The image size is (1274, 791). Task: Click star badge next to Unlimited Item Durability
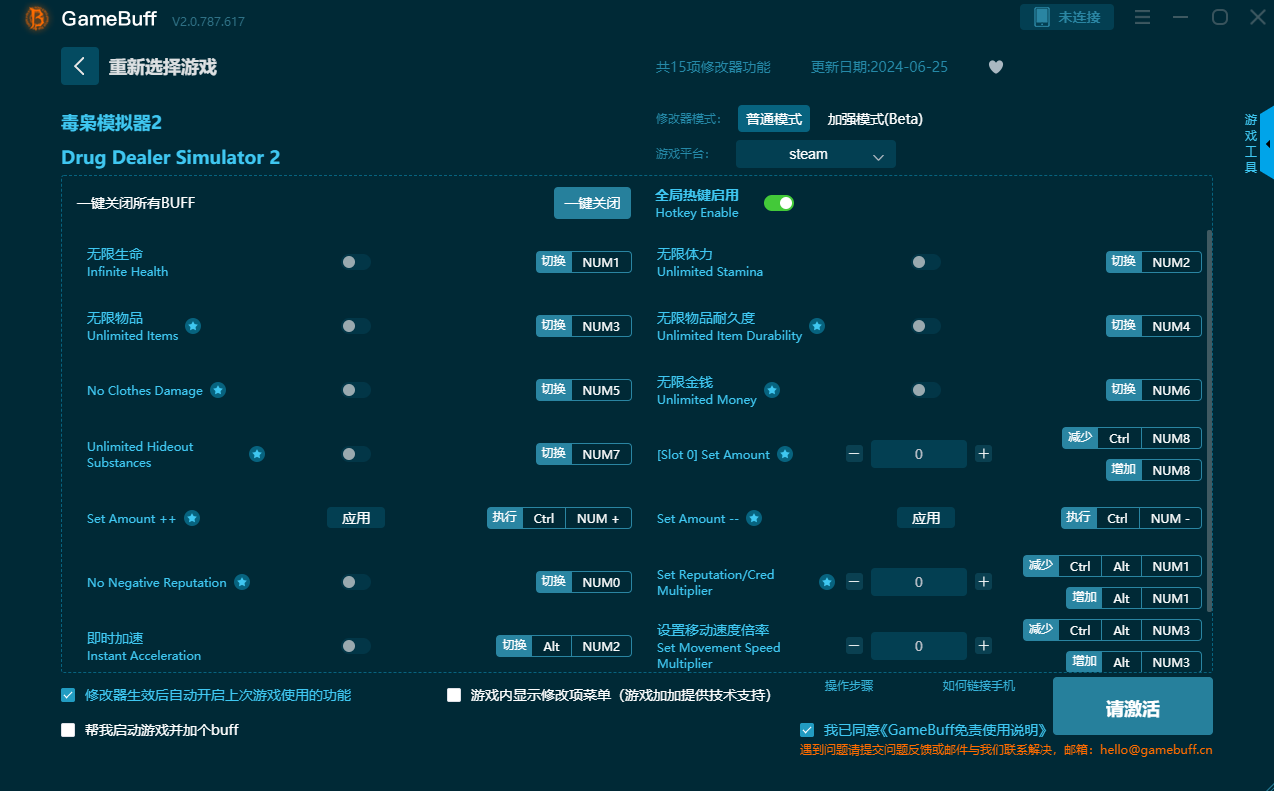[x=817, y=326]
